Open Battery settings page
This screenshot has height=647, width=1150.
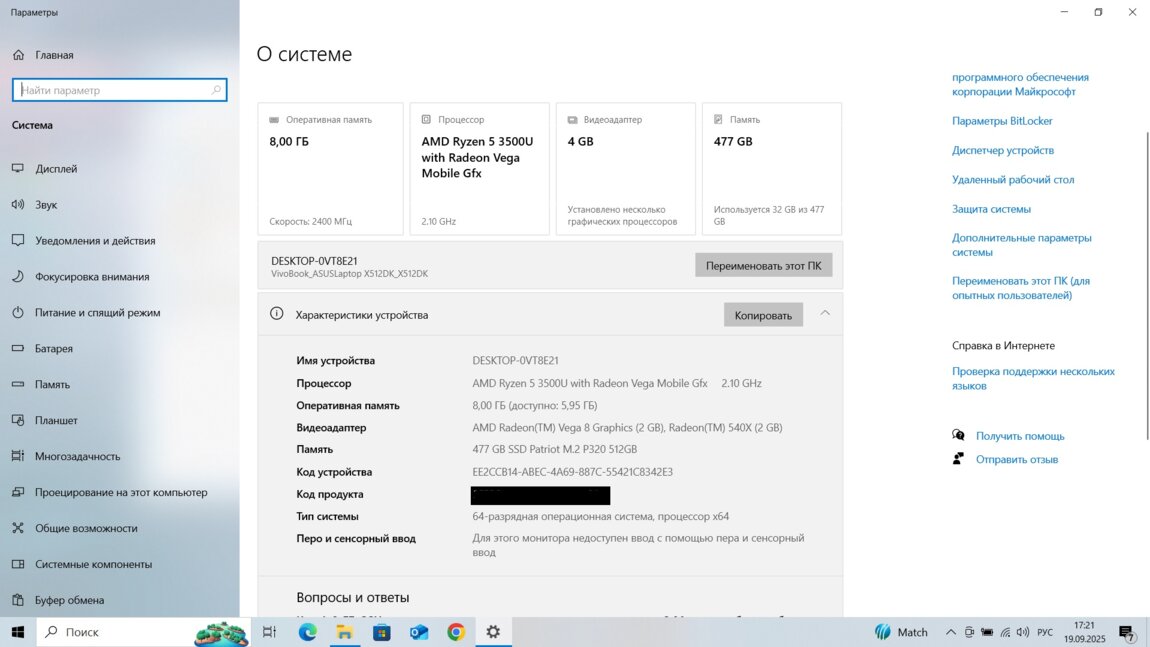pyautogui.click(x=54, y=349)
